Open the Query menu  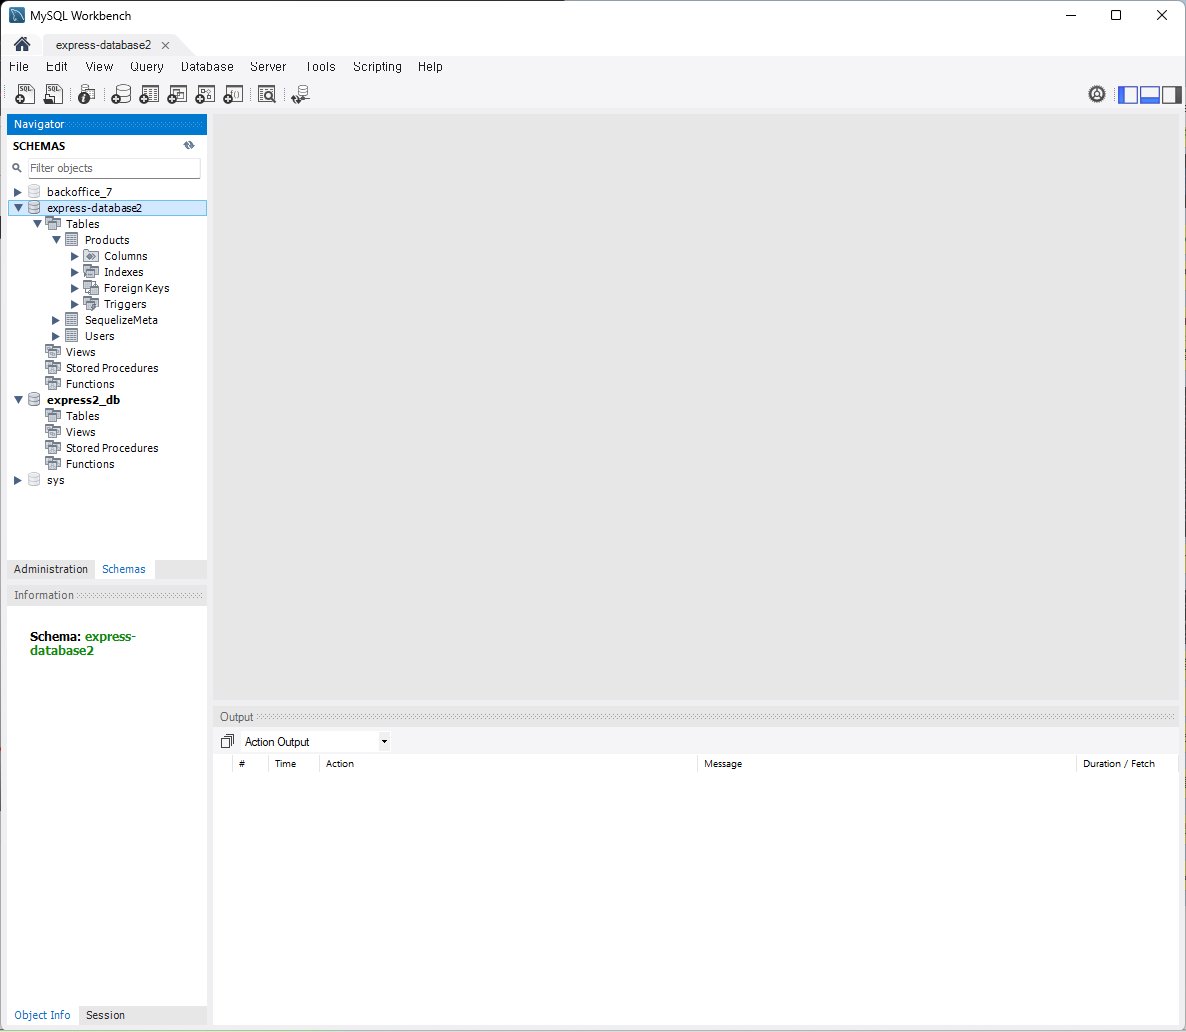[x=147, y=67]
